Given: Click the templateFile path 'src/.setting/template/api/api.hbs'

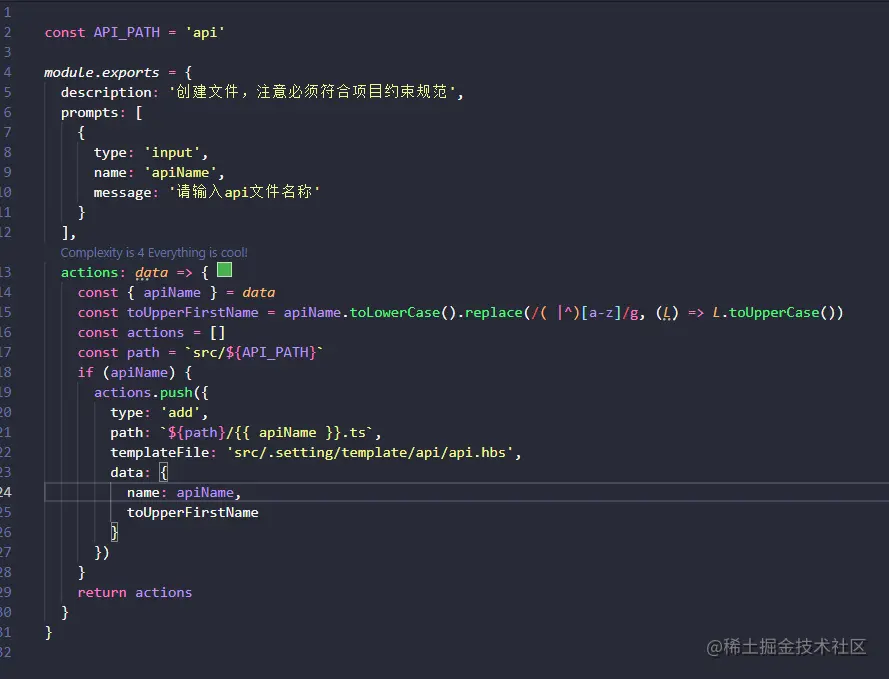Looking at the screenshot, I should pos(374,452).
